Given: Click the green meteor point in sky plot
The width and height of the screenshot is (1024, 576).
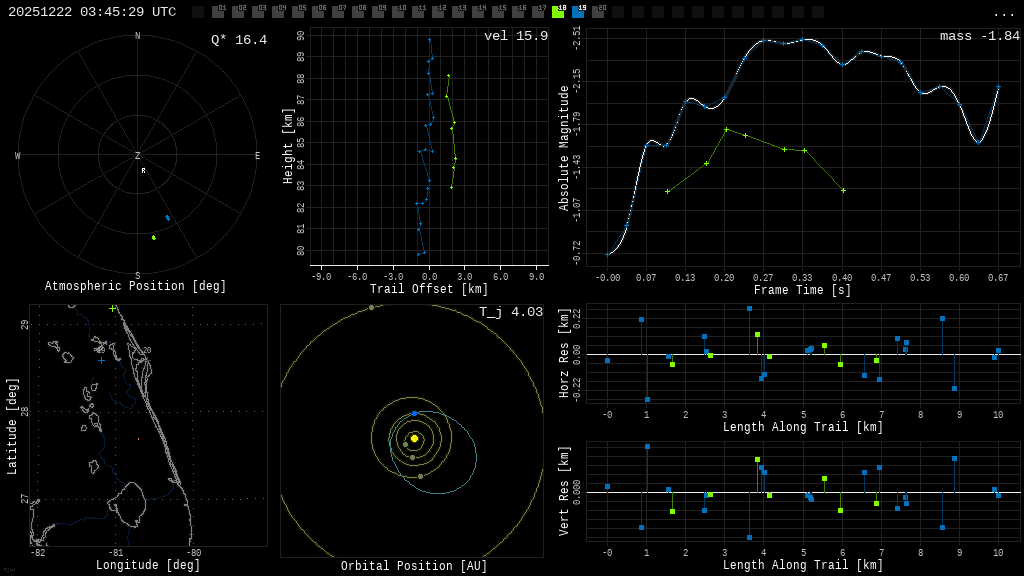Looking at the screenshot, I should pyautogui.click(x=153, y=237).
